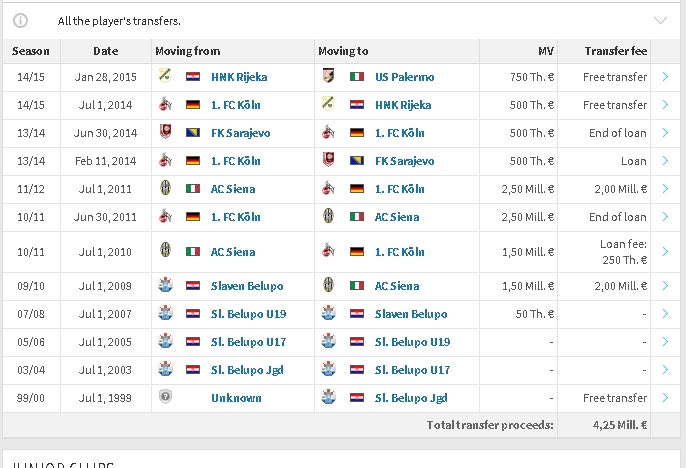Collapse the transfers panel with top-right chevron
Screen dimensions: 686x468
click(660, 20)
